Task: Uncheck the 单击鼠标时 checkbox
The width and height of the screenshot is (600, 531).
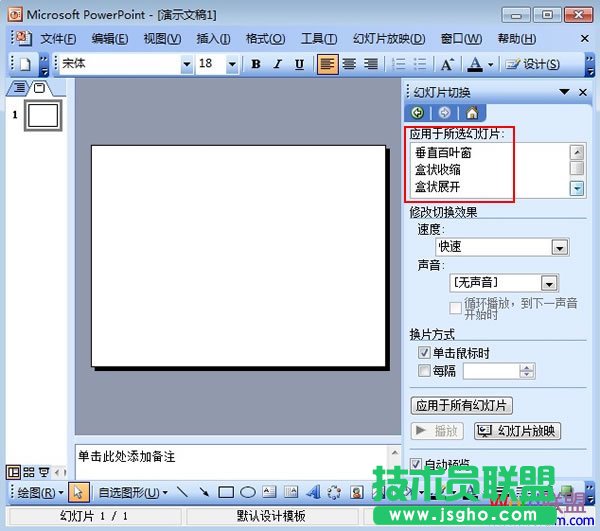Action: point(424,353)
